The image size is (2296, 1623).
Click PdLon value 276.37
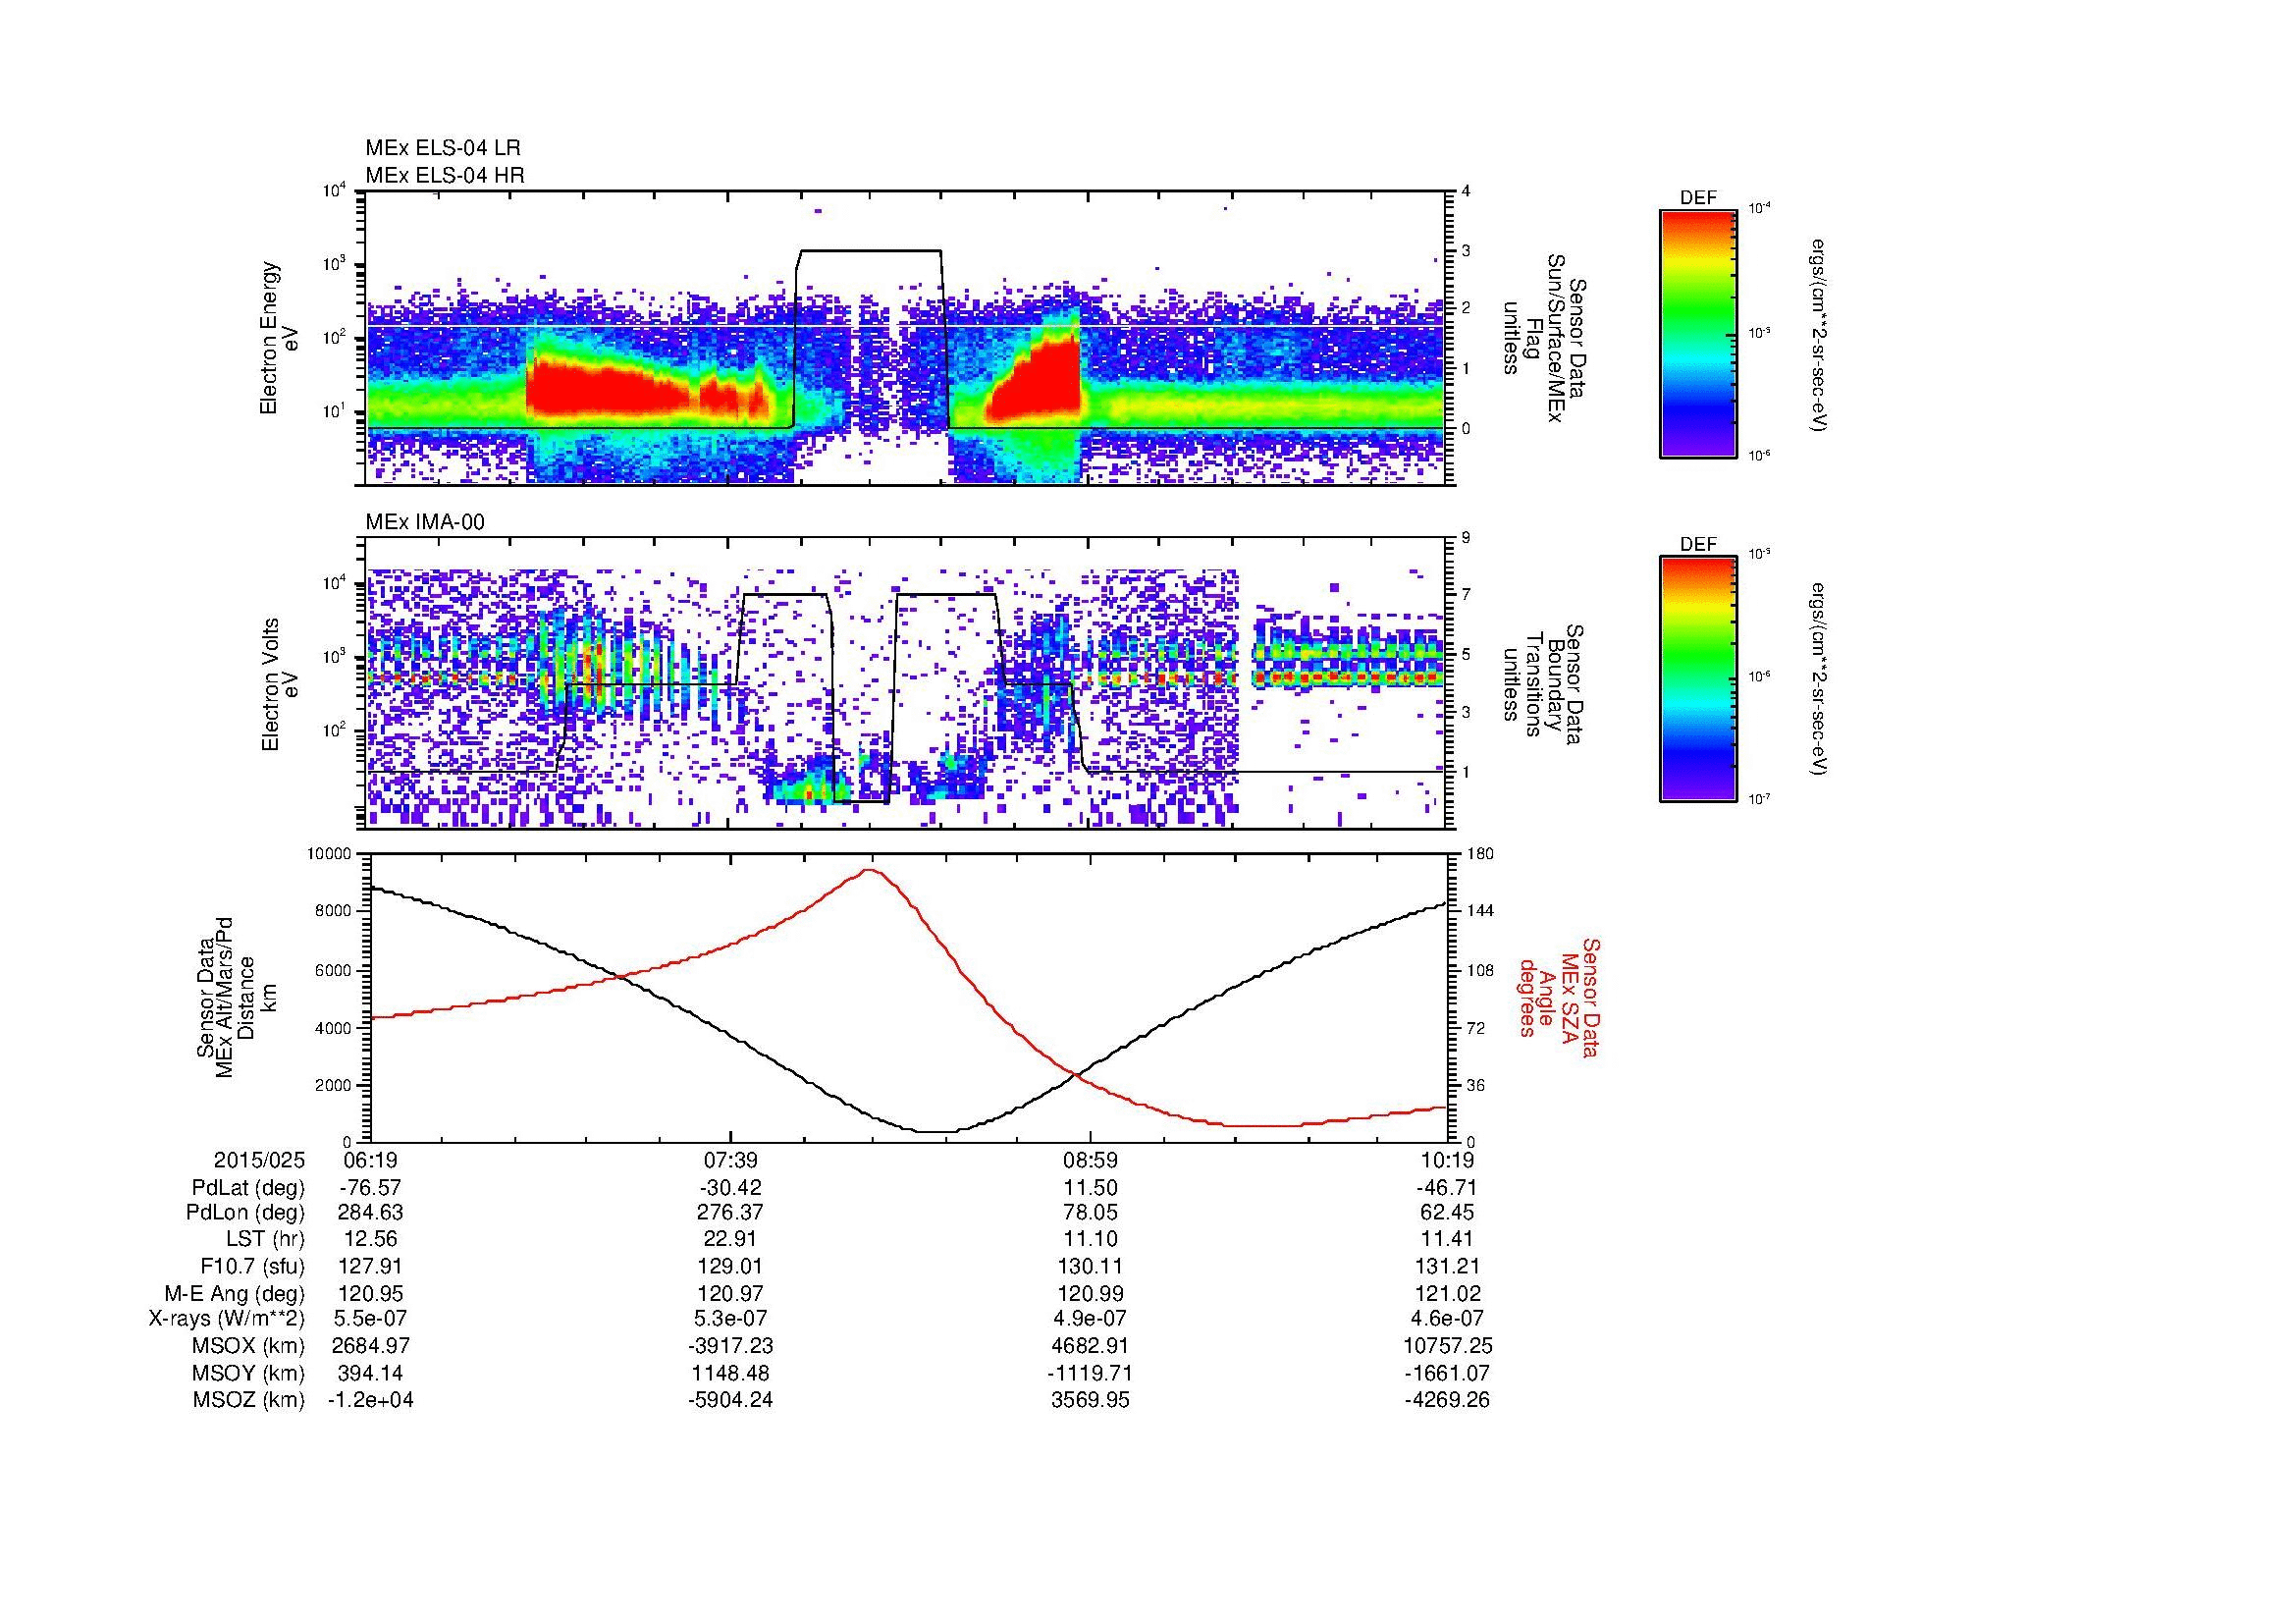click(x=730, y=1213)
